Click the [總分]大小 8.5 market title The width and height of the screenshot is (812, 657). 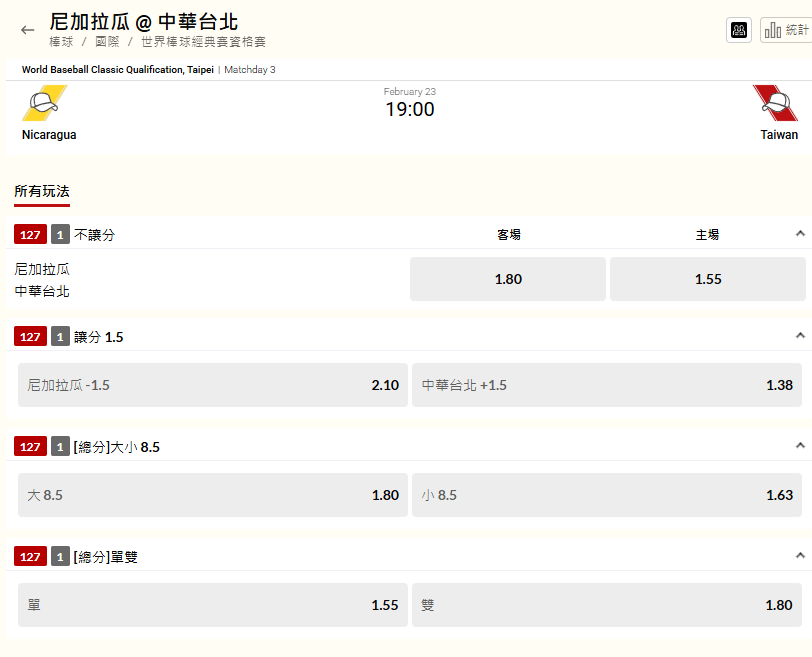pos(117,447)
